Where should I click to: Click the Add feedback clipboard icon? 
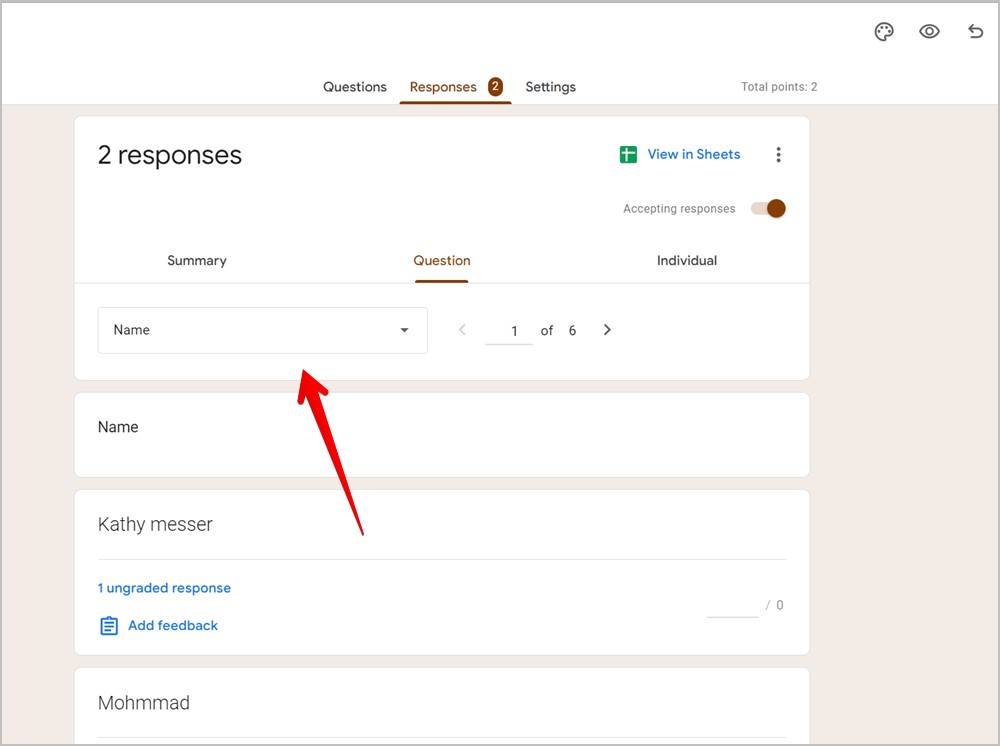(109, 625)
